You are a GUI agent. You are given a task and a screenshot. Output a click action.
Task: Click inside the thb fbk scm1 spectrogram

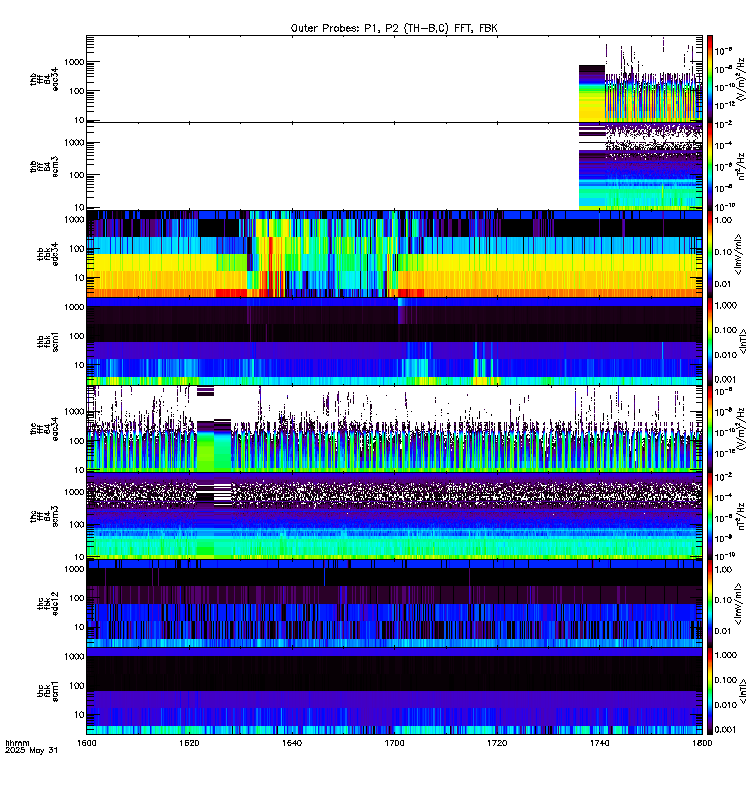pyautogui.click(x=394, y=341)
